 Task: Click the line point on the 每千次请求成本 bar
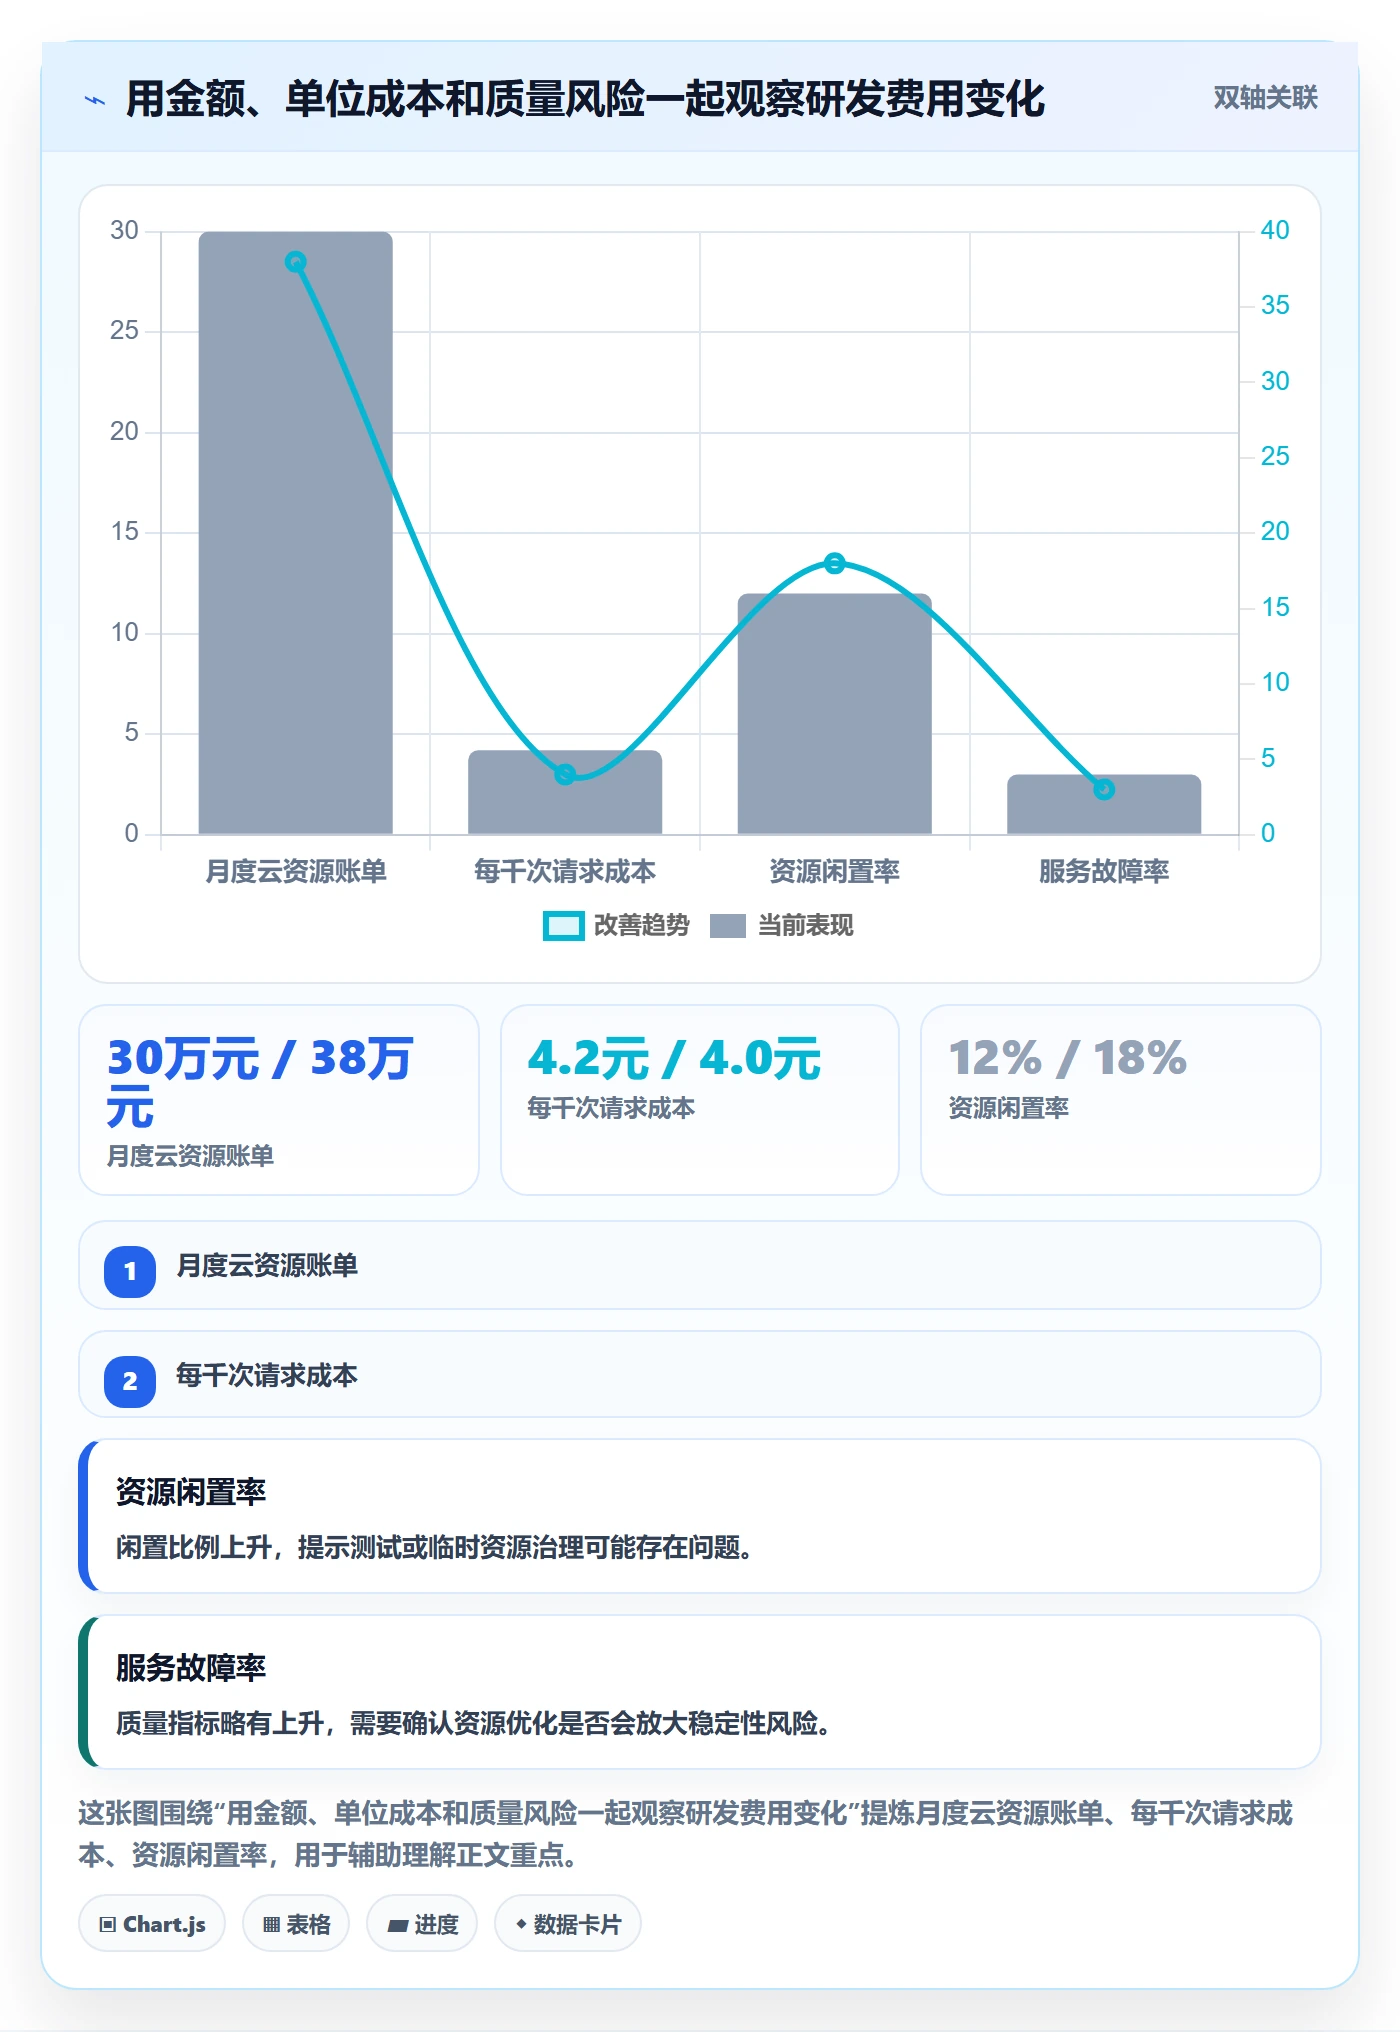[565, 774]
